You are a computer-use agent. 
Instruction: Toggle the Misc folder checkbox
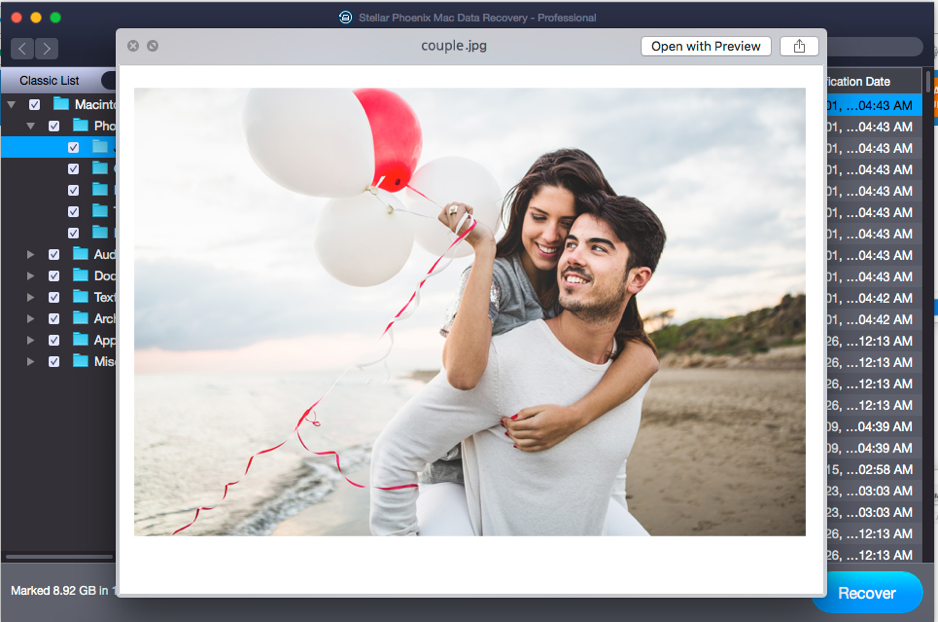click(x=54, y=361)
